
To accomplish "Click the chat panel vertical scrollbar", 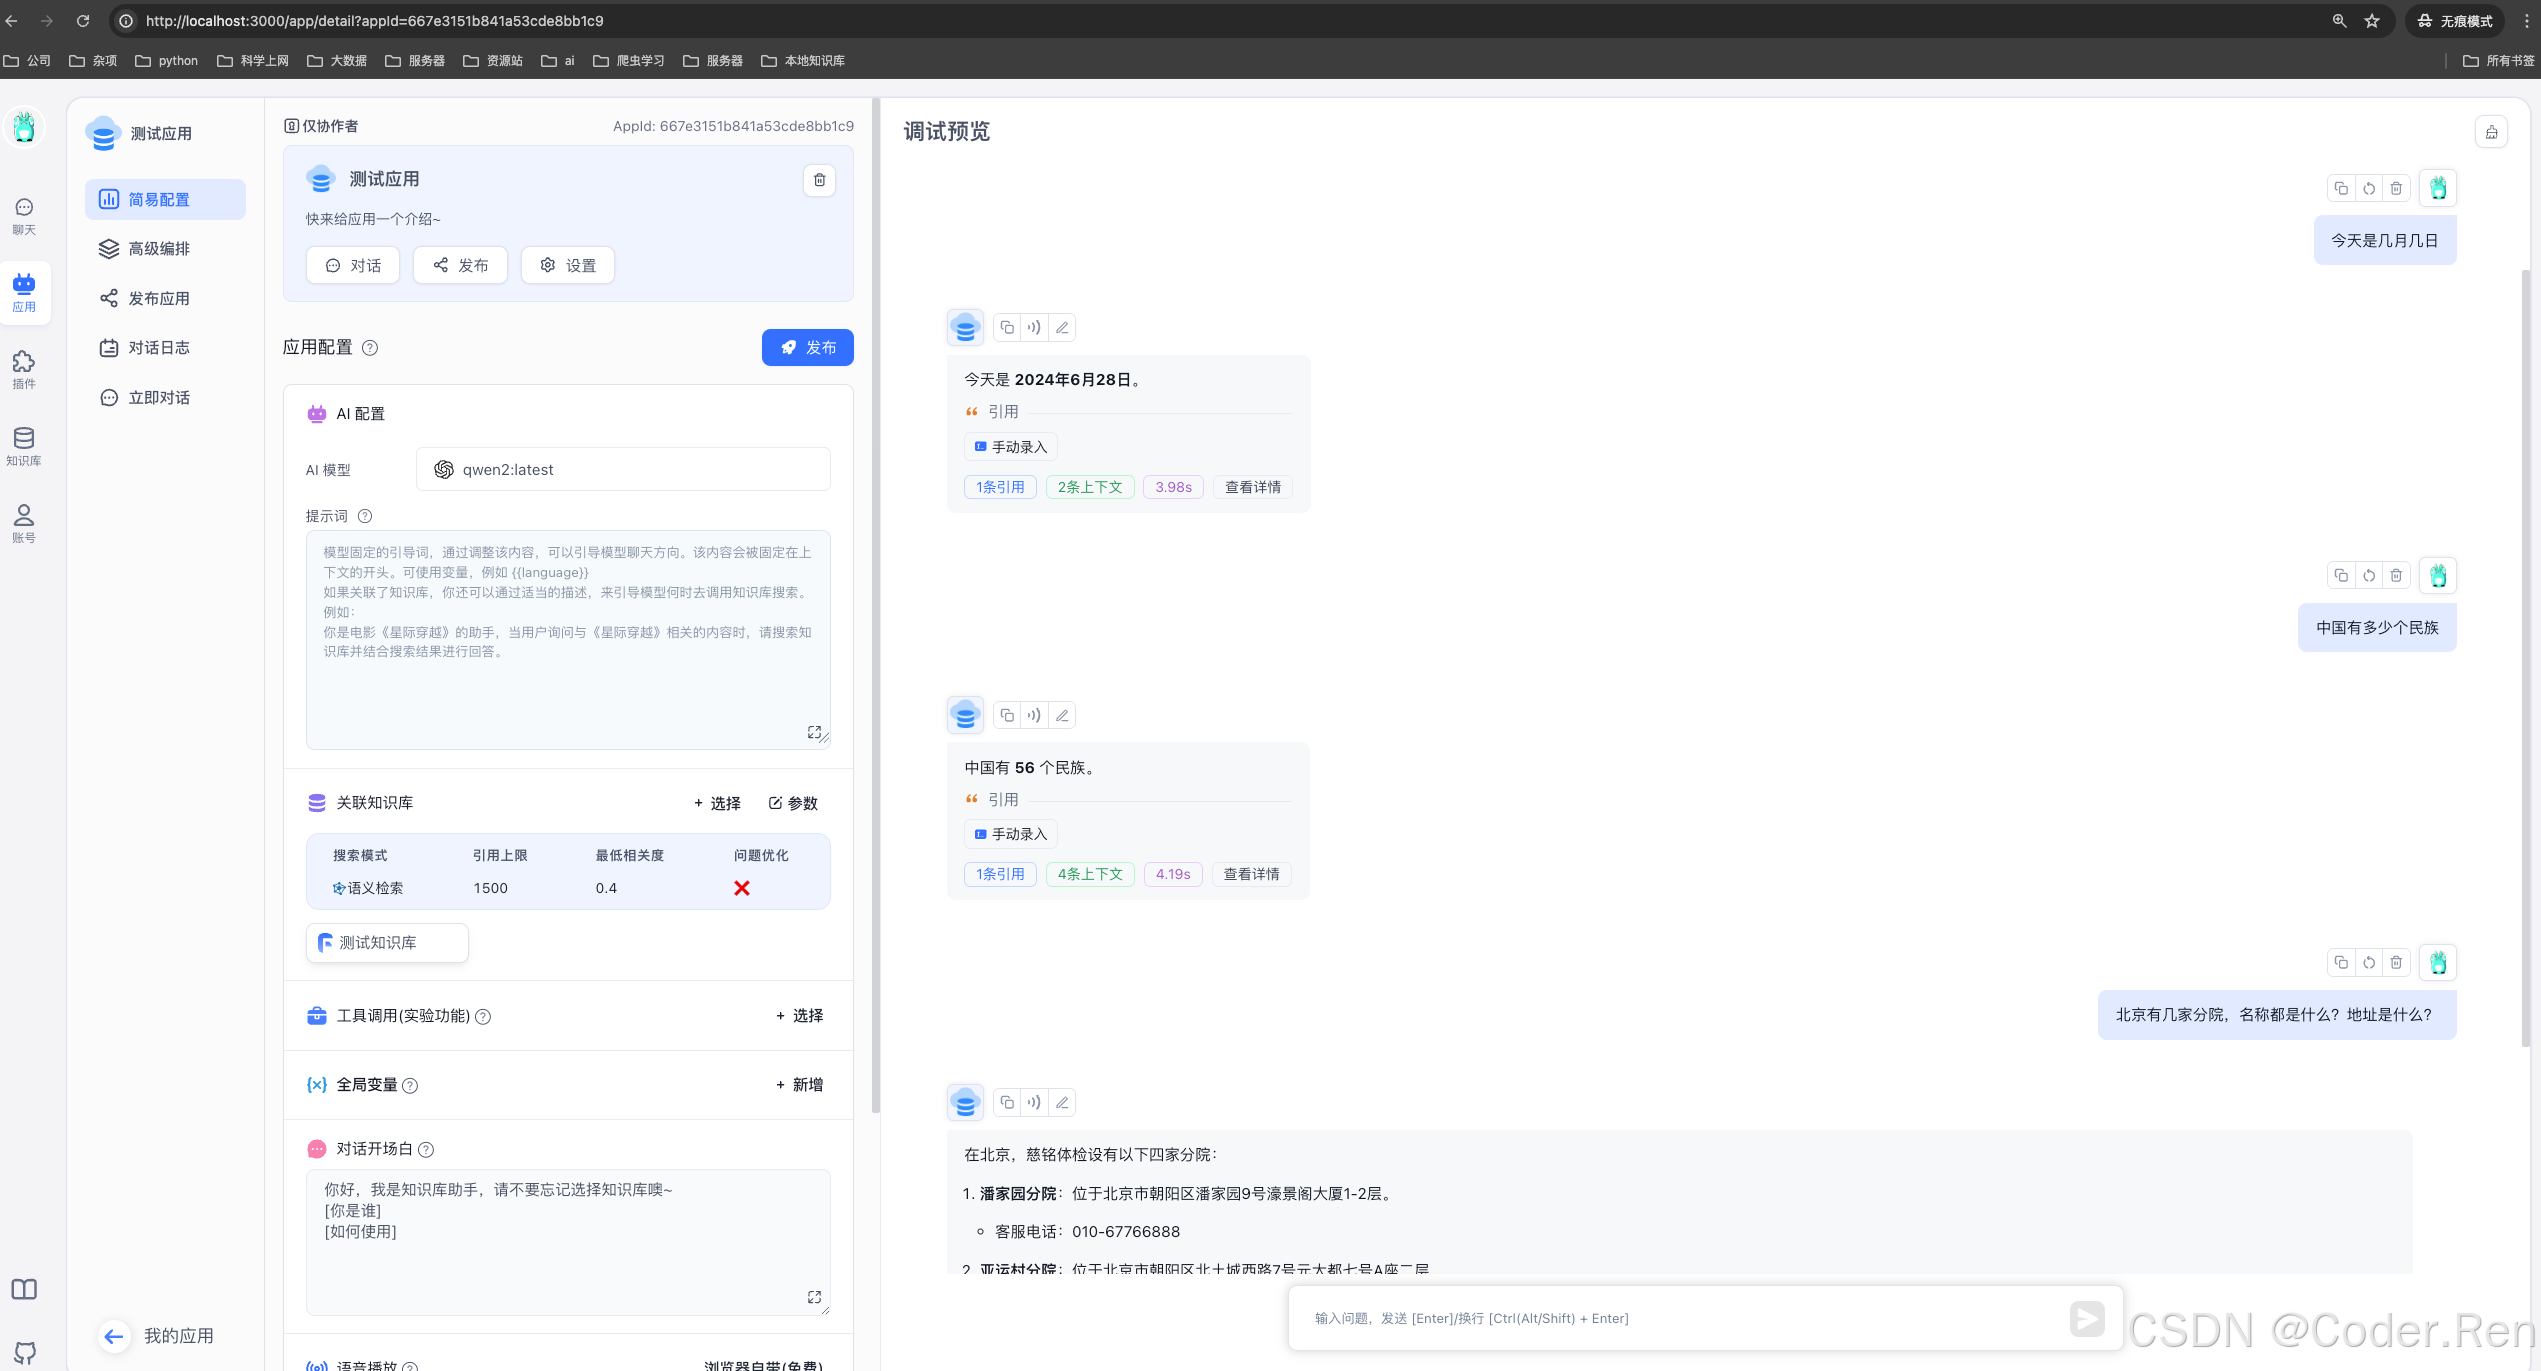I will pos(2525,660).
